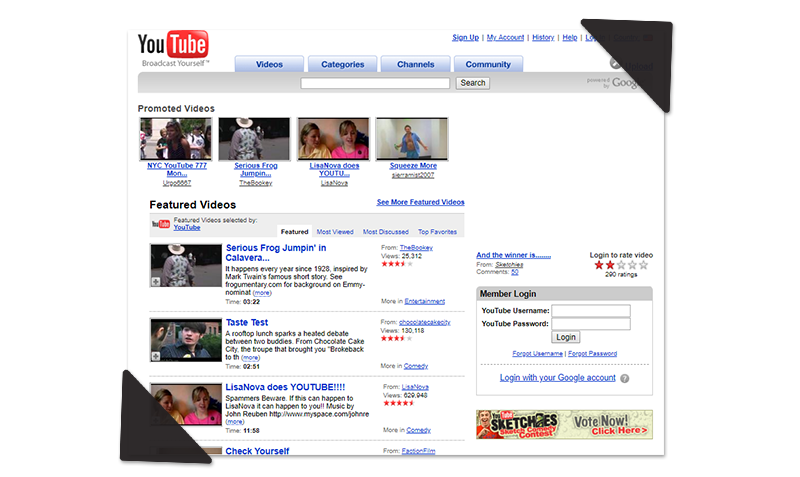Open TheBookey uploader under promoted video
Viewport: 800px width, 477px height.
click(x=256, y=183)
